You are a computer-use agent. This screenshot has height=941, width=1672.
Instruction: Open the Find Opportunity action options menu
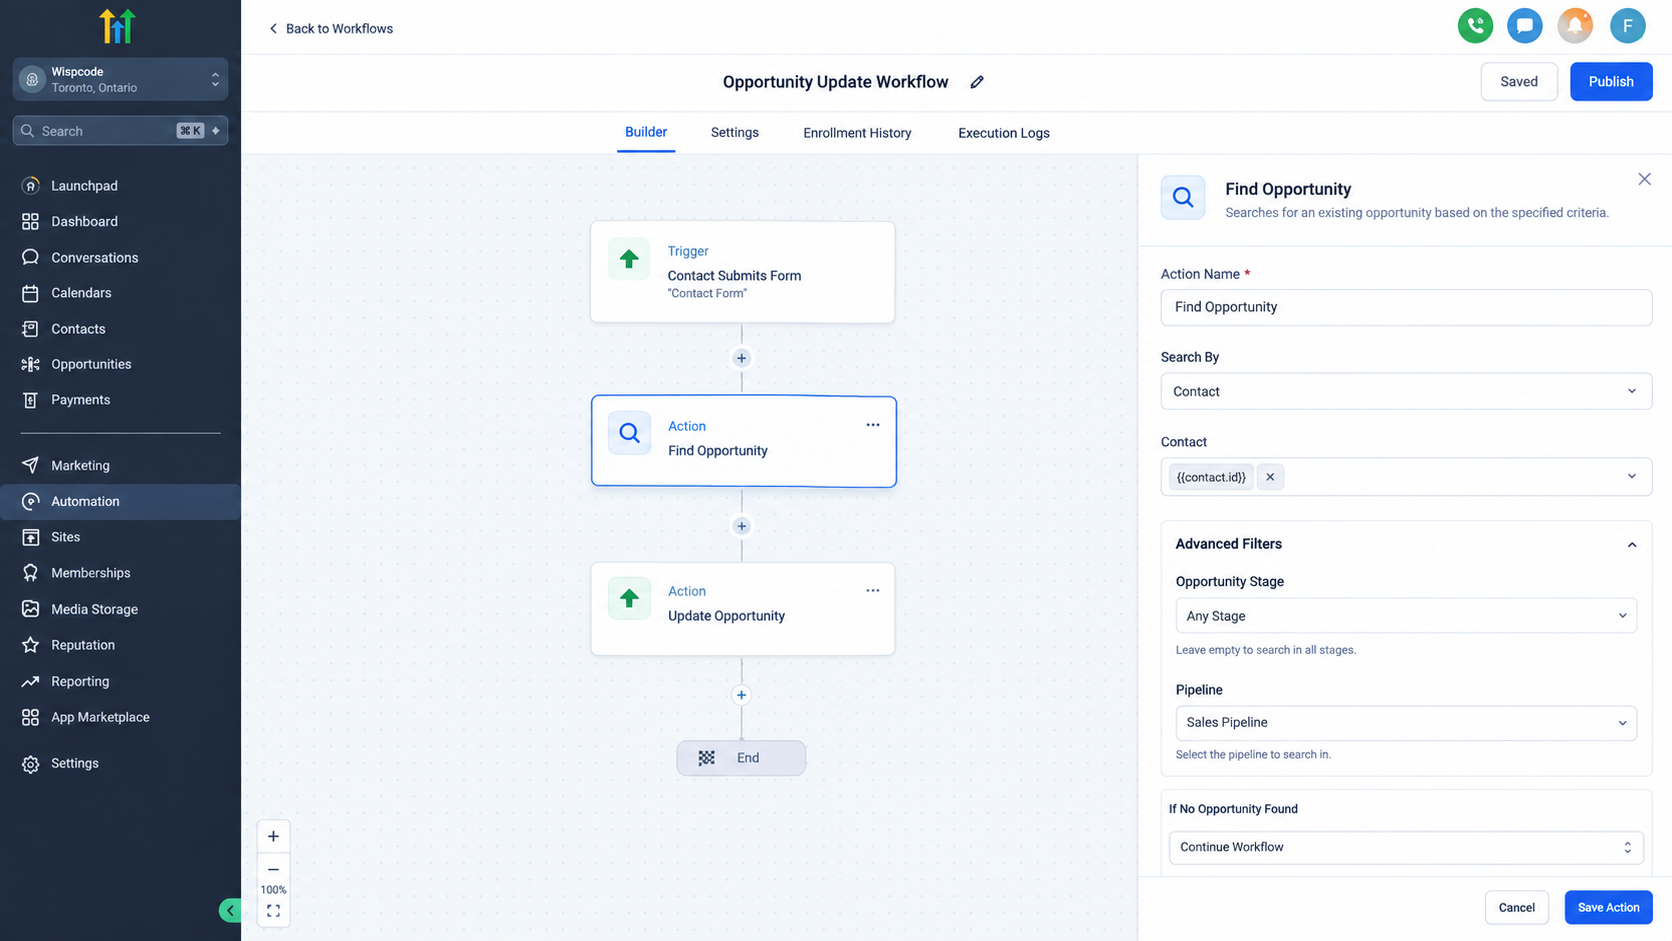[873, 425]
